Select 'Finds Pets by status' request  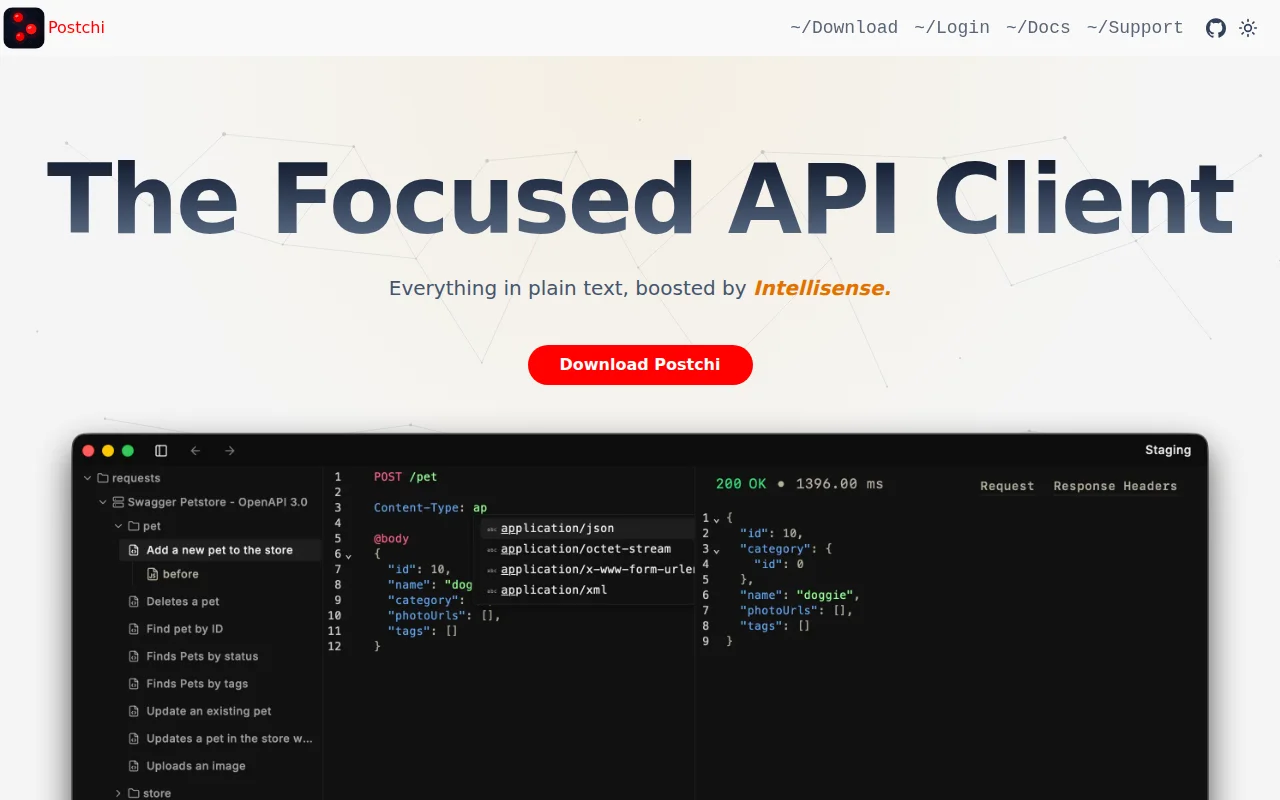point(202,656)
